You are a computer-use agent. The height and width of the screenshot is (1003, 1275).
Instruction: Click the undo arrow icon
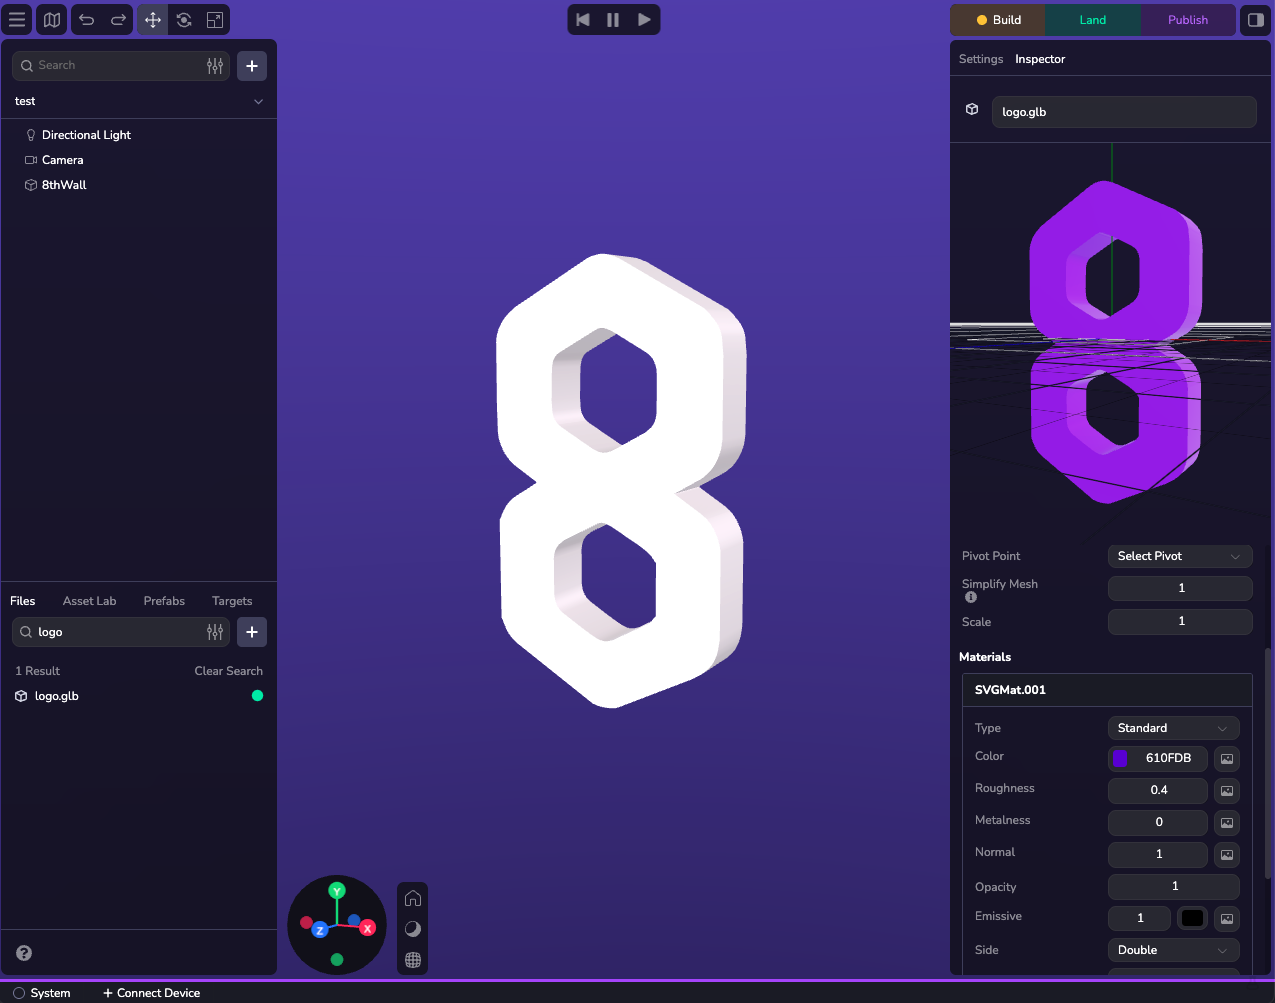point(87,20)
